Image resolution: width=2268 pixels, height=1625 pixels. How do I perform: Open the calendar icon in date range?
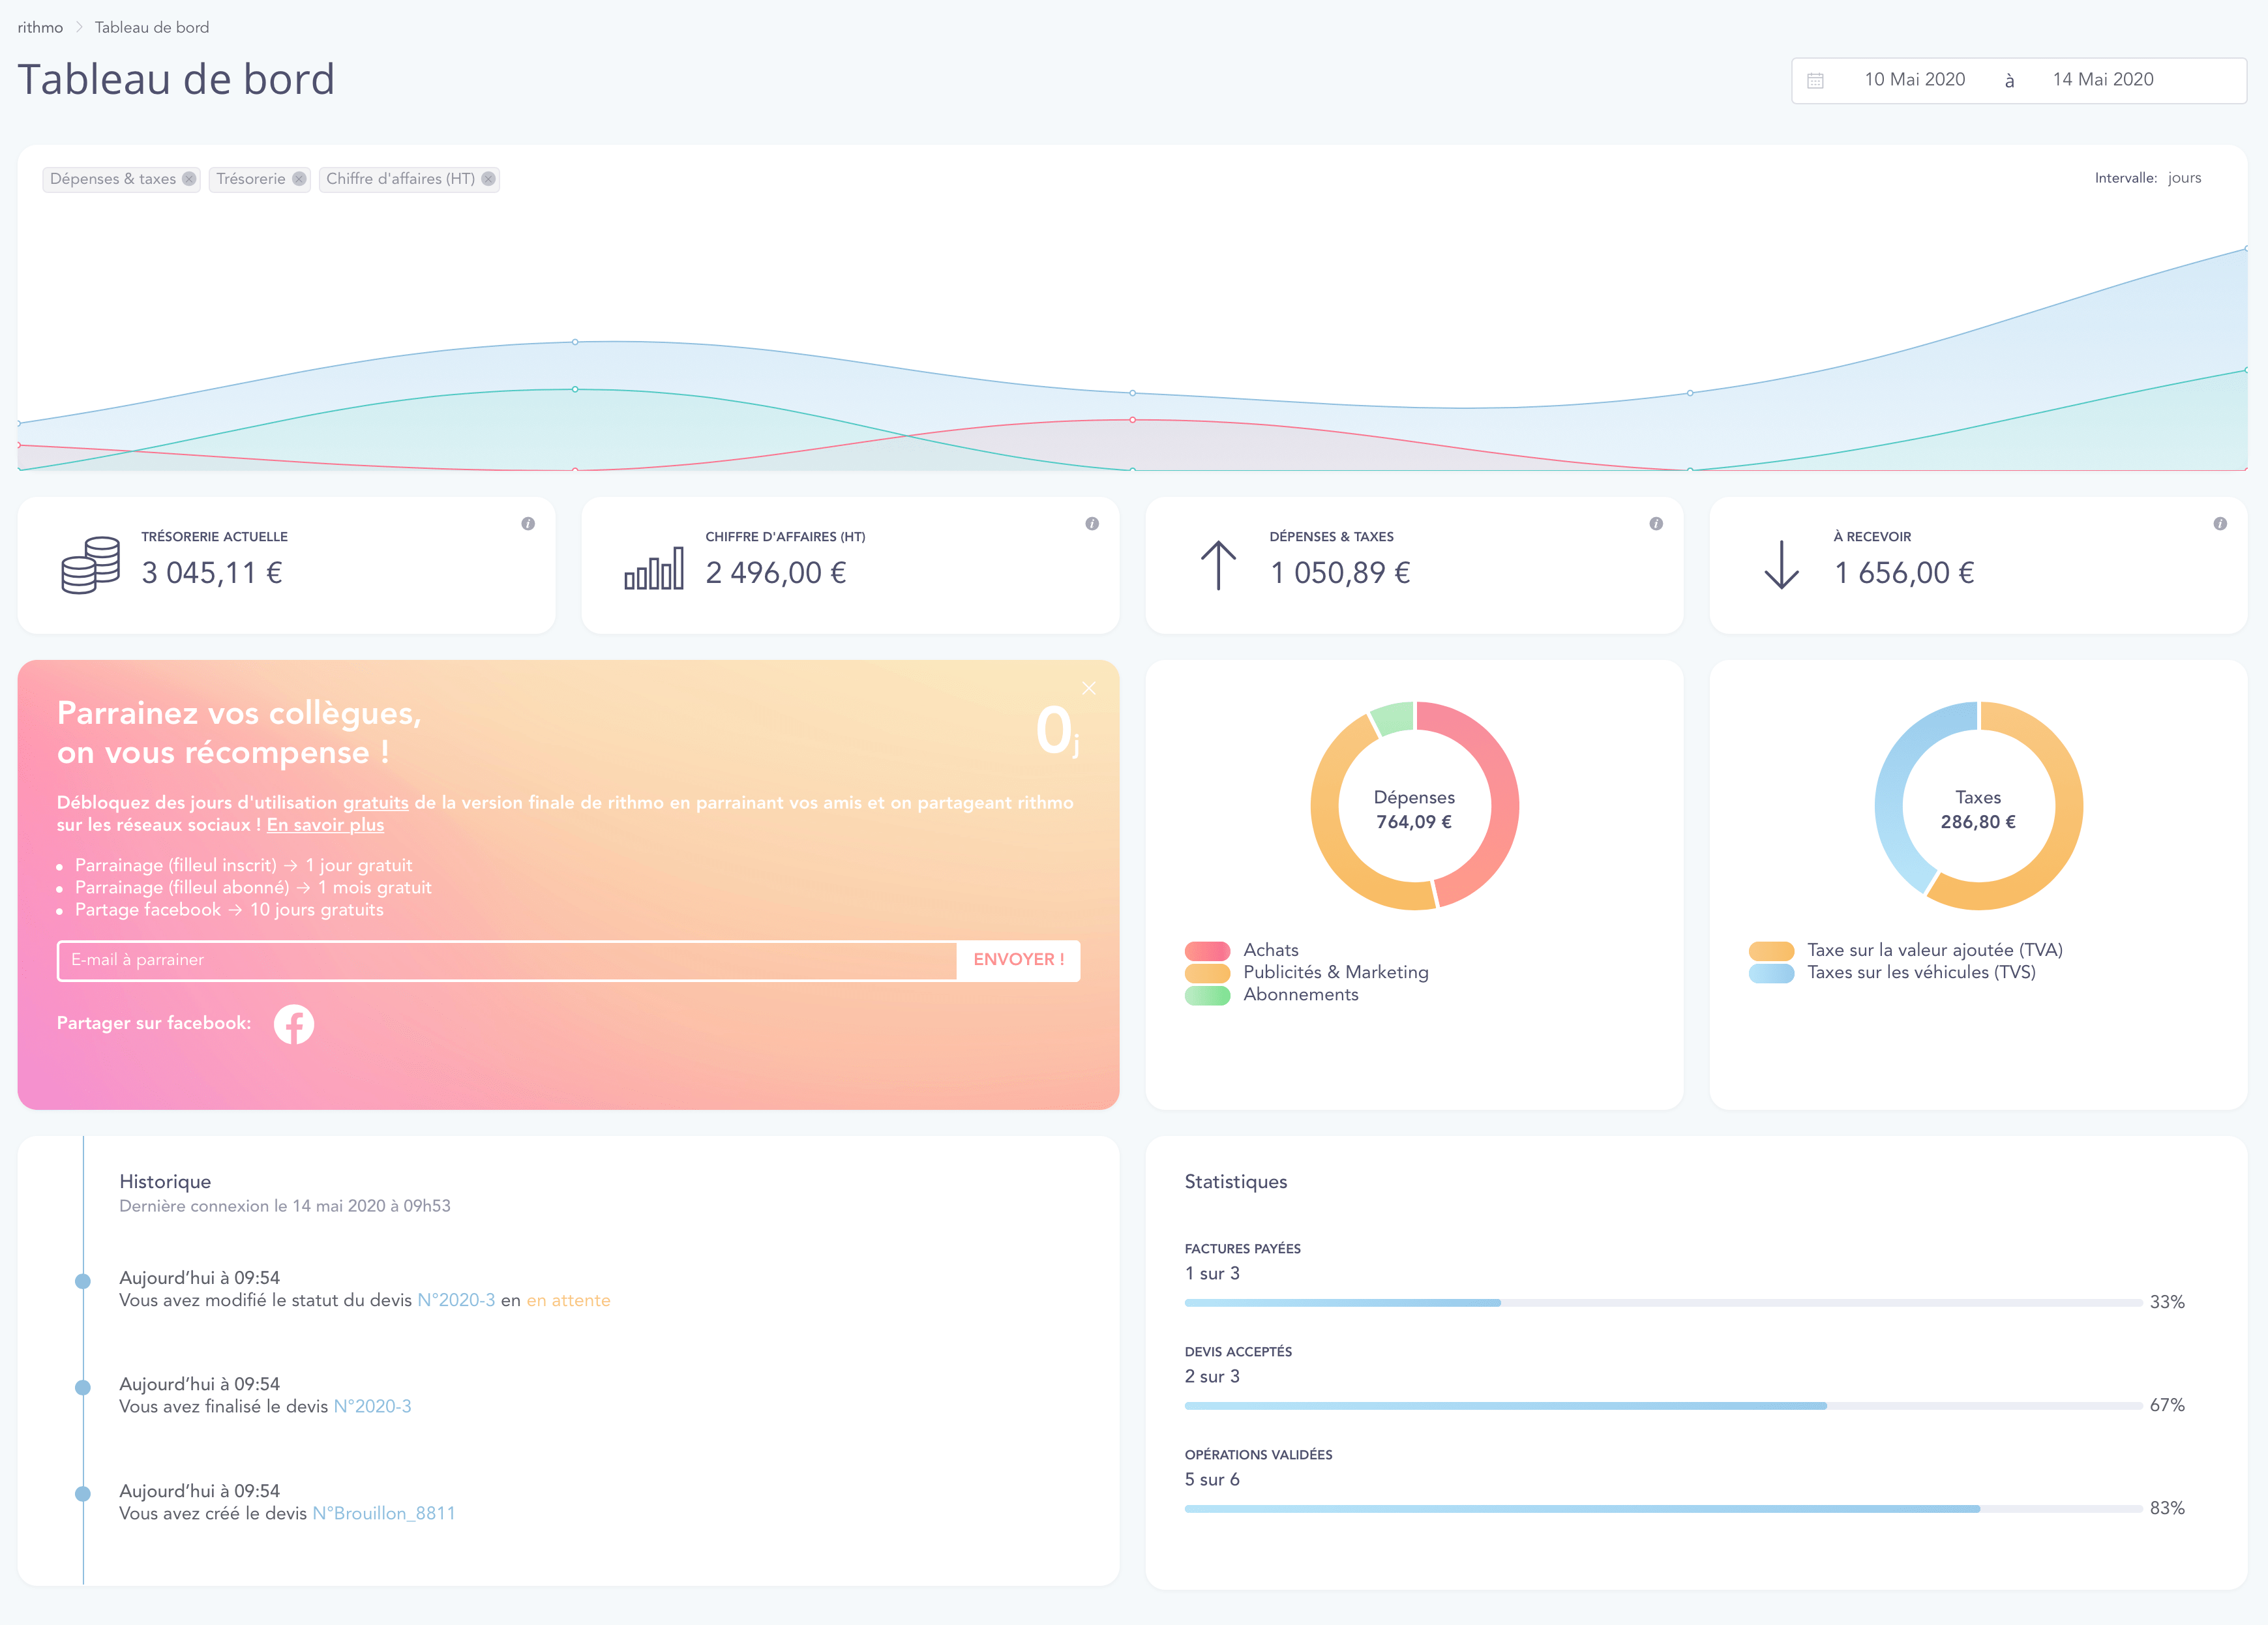[1816, 80]
